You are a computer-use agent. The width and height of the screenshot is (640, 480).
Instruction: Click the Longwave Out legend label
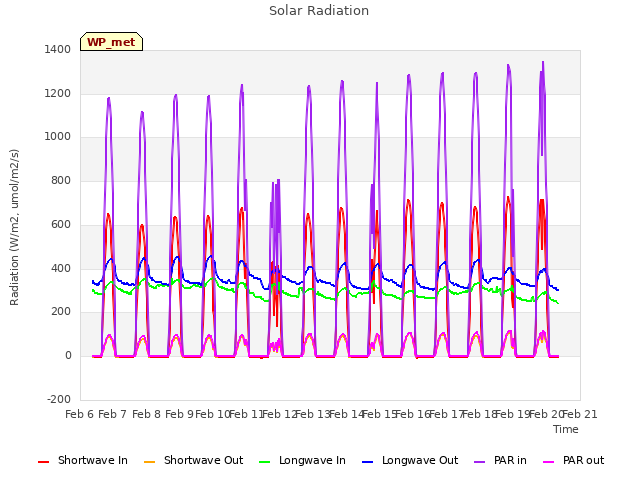point(420,460)
